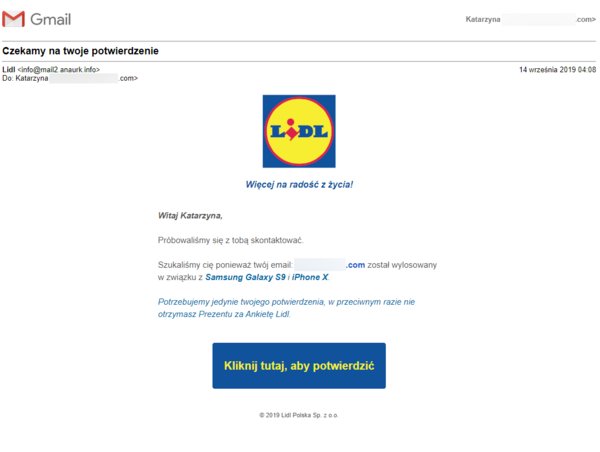Click the sentence Próbowaliśmy się z tobą skontaktować
Image resolution: width=600 pixels, height=452 pixels.
tap(230, 240)
